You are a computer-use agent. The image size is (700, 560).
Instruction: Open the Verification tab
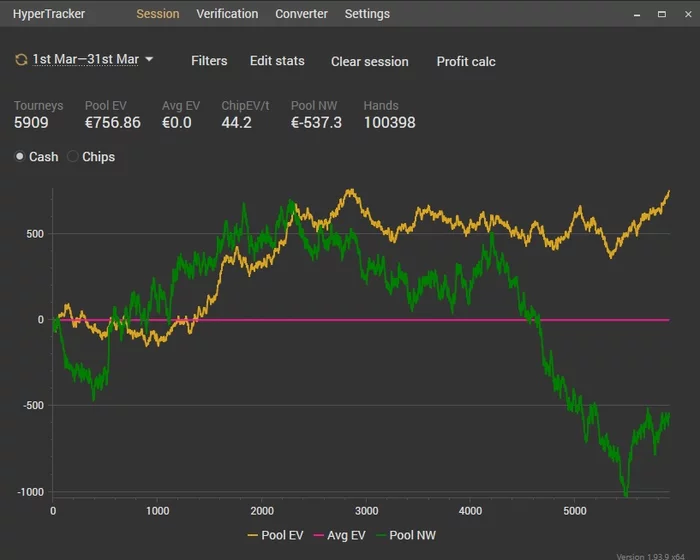point(227,14)
